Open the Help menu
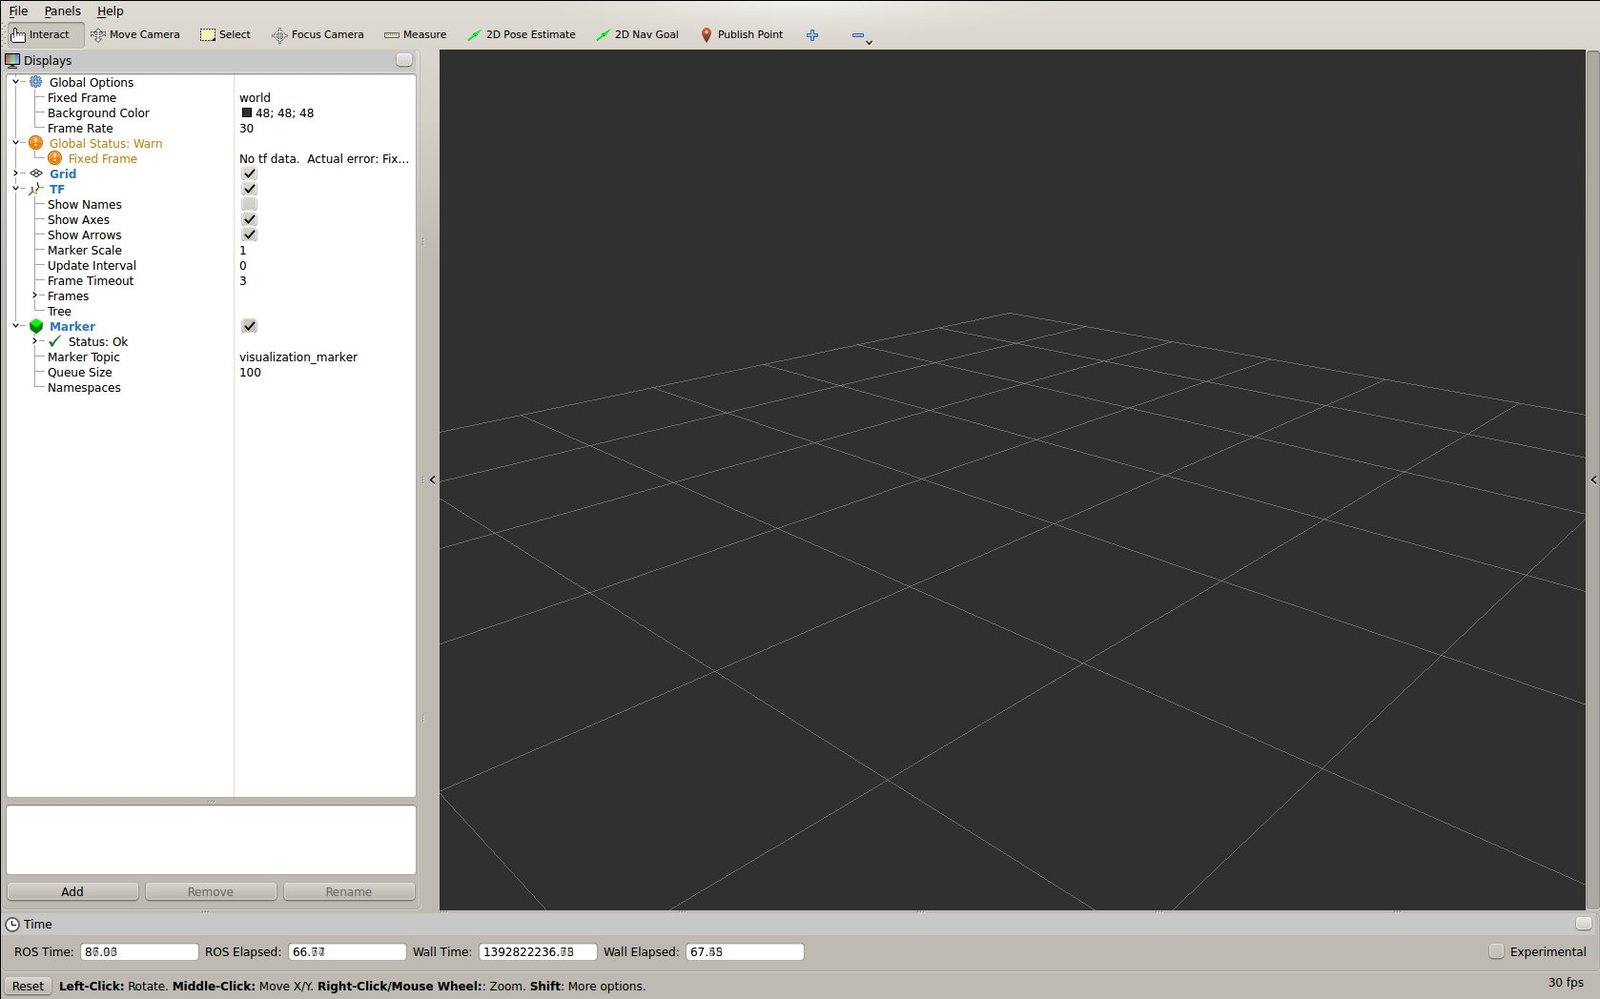1600x999 pixels. tap(110, 11)
